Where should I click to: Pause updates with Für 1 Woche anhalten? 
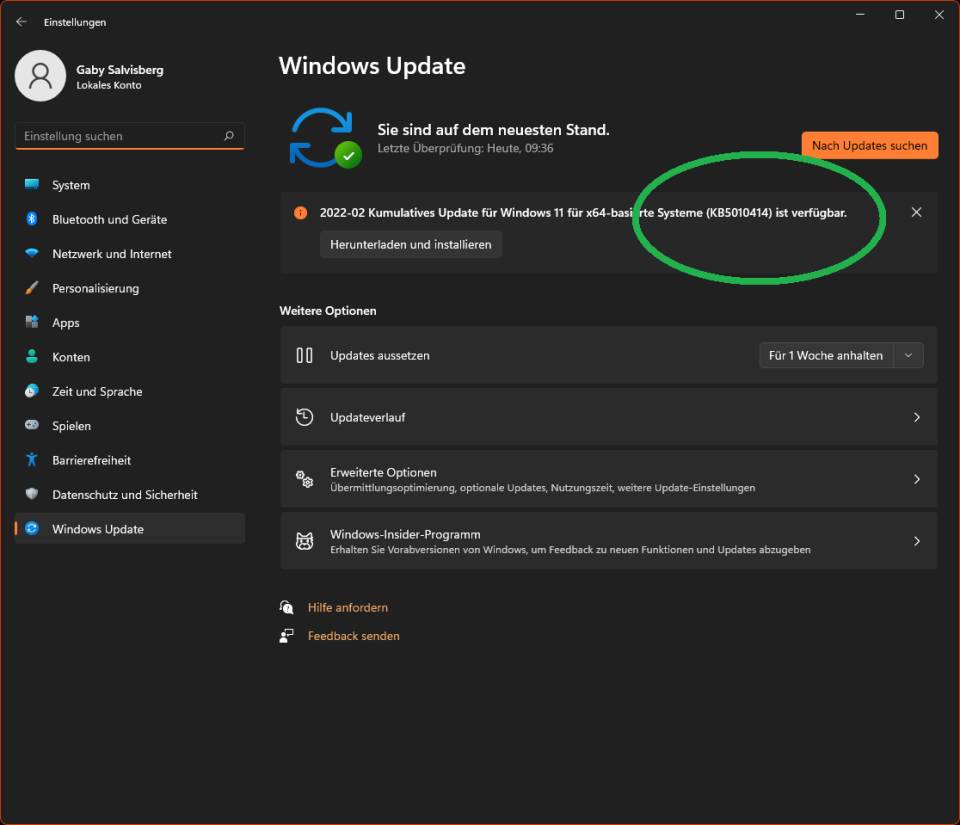tap(826, 356)
